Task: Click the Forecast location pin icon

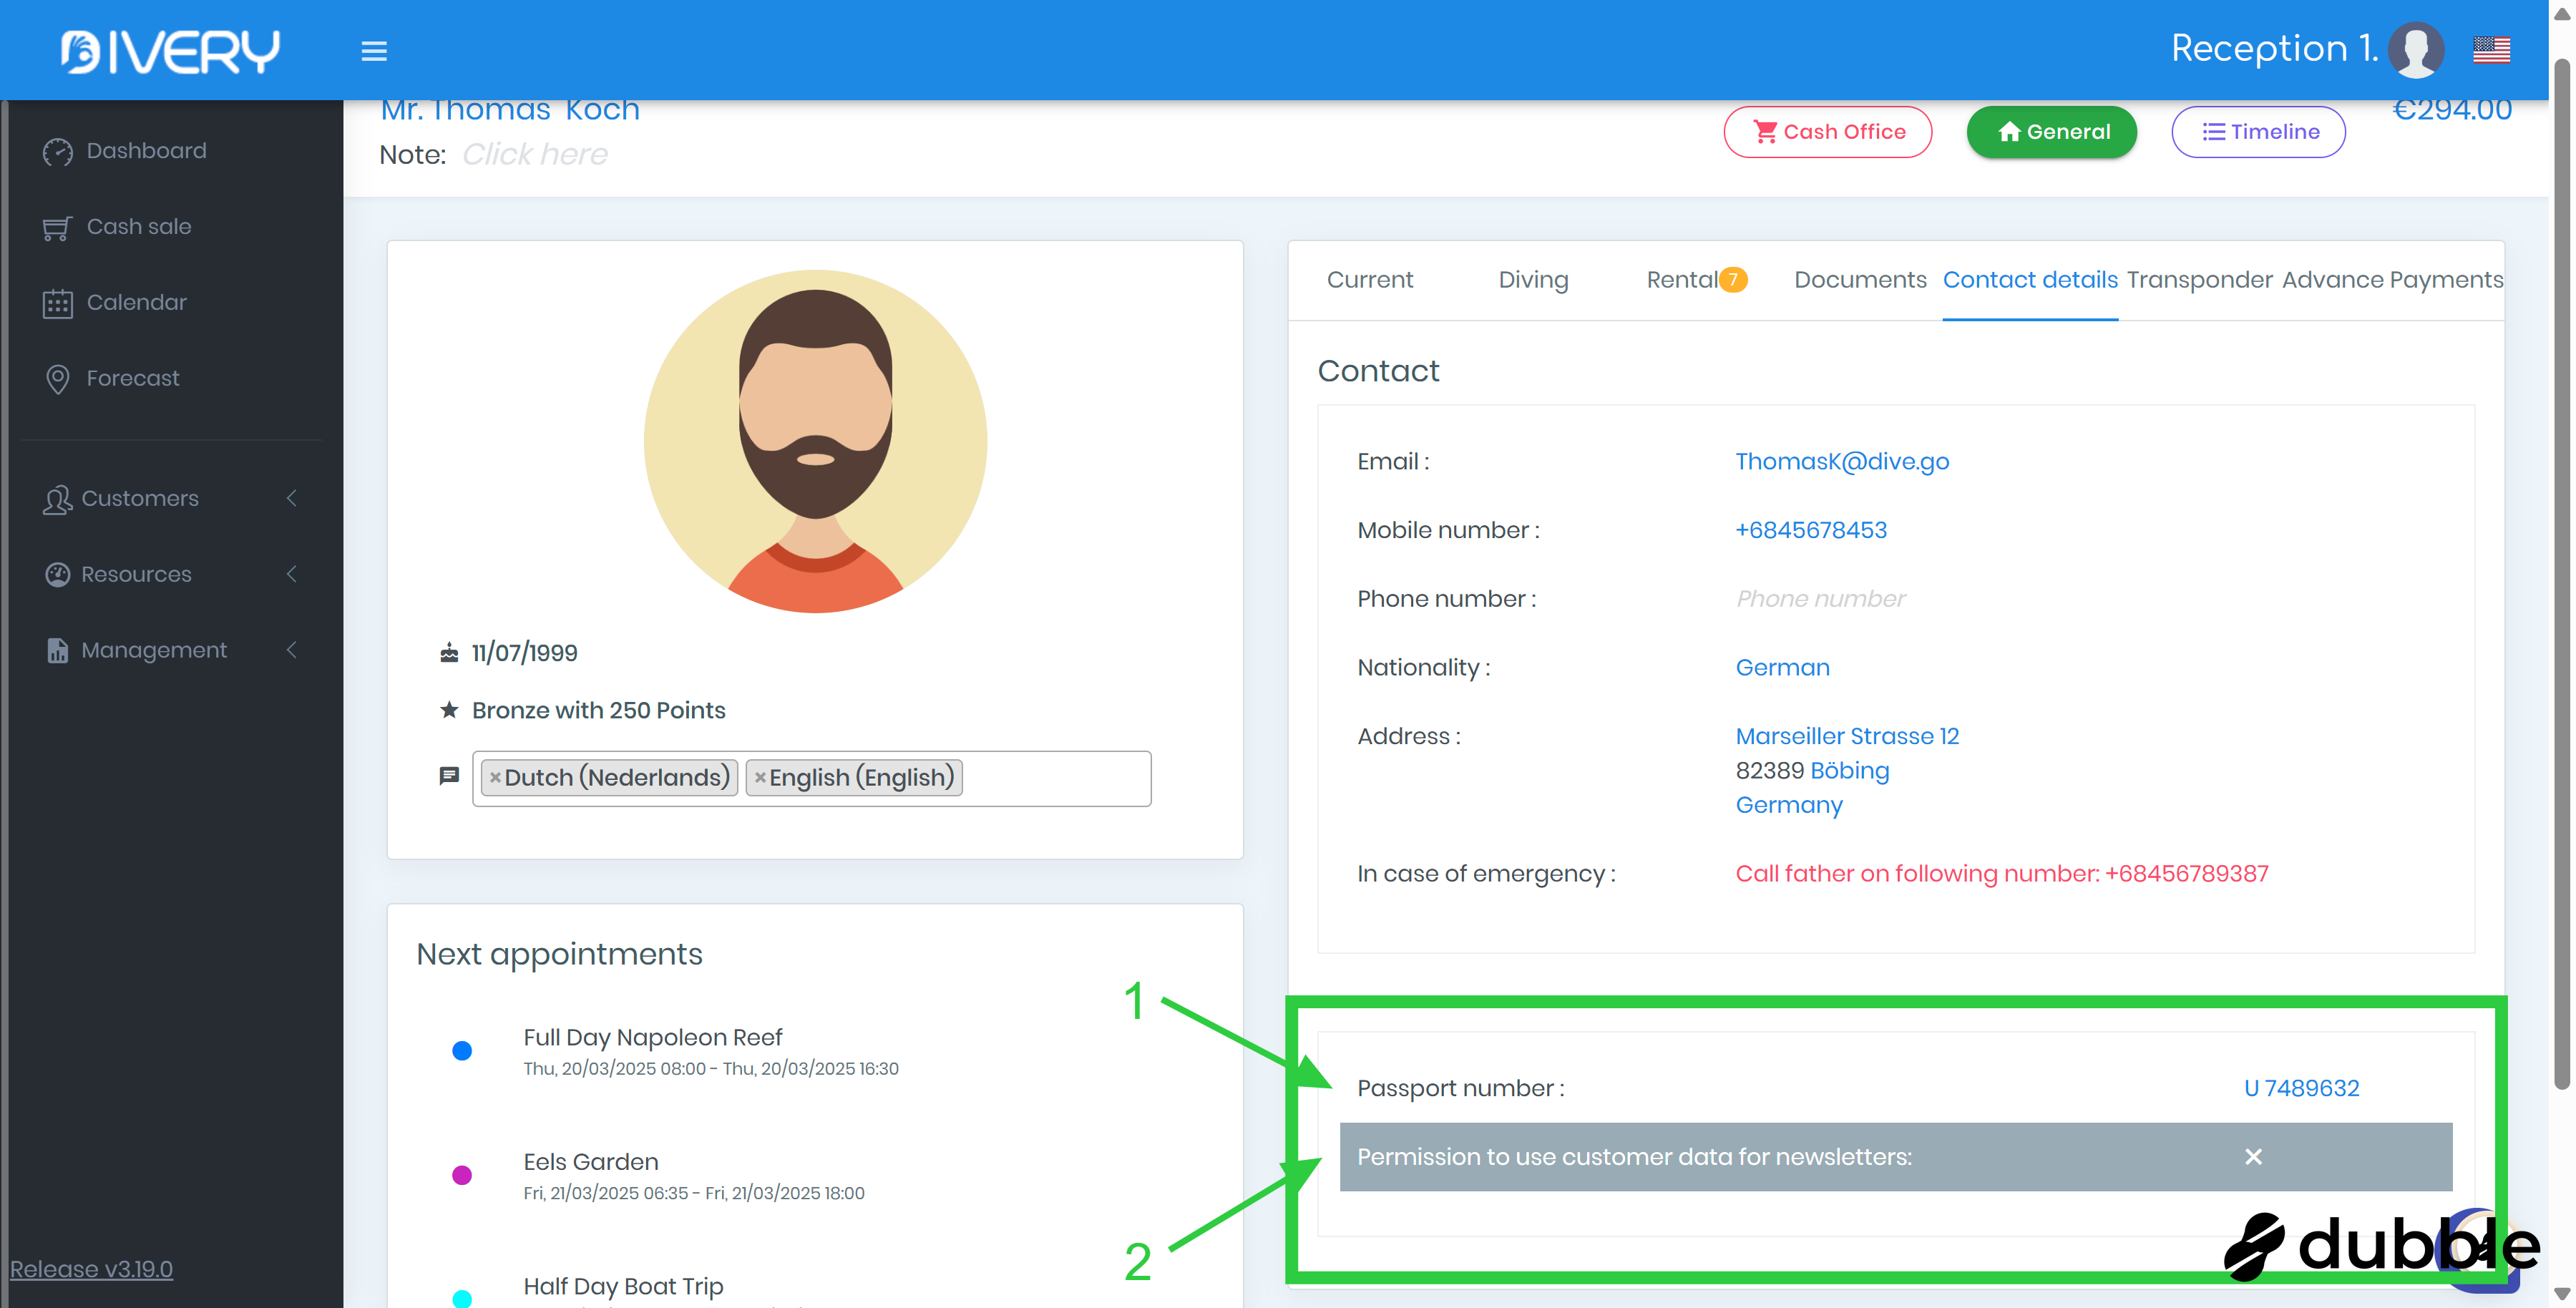Action: tap(57, 379)
